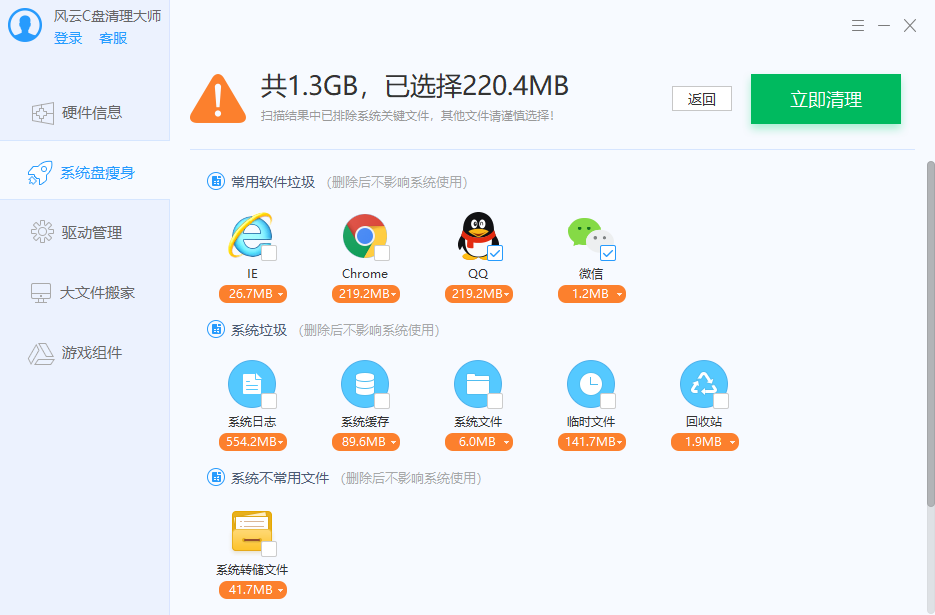Click the user avatar icon
This screenshot has height=615, width=935.
pos(24,24)
